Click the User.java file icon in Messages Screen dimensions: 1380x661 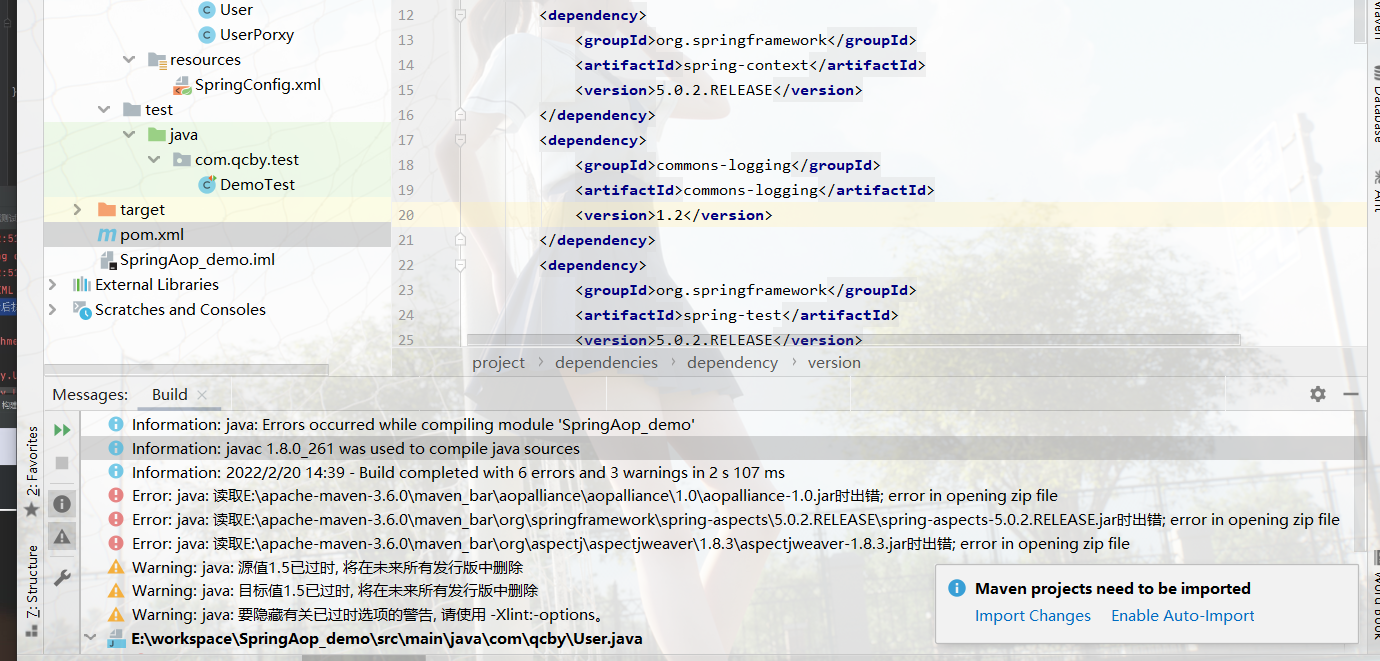click(117, 638)
